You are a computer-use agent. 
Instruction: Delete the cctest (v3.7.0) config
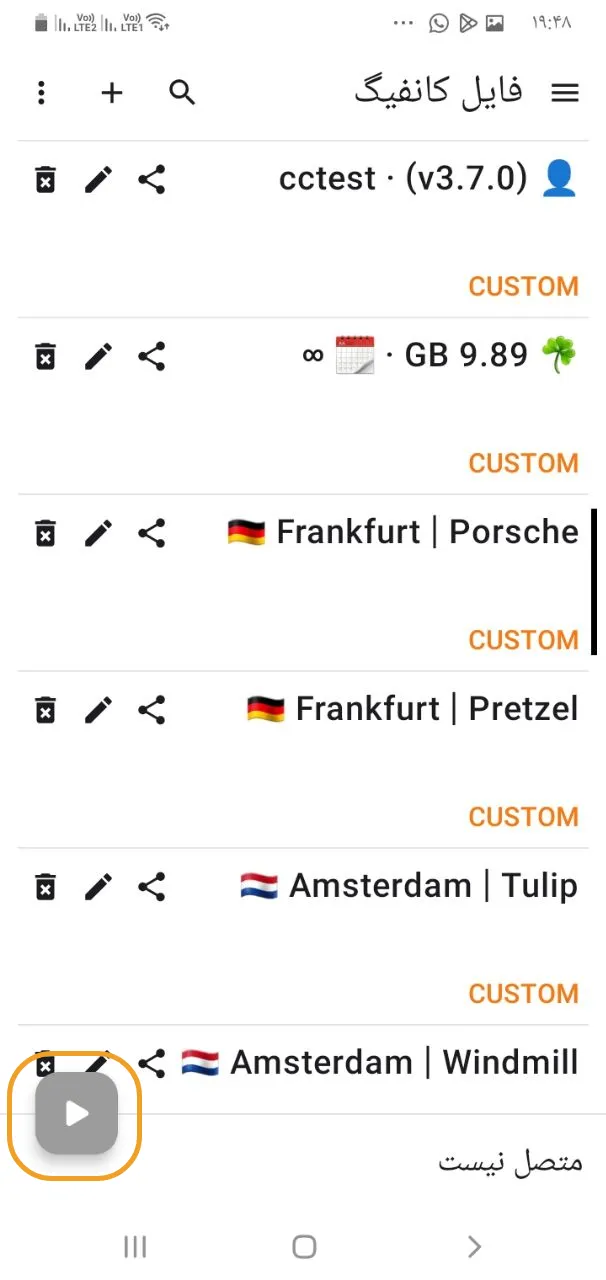point(45,180)
